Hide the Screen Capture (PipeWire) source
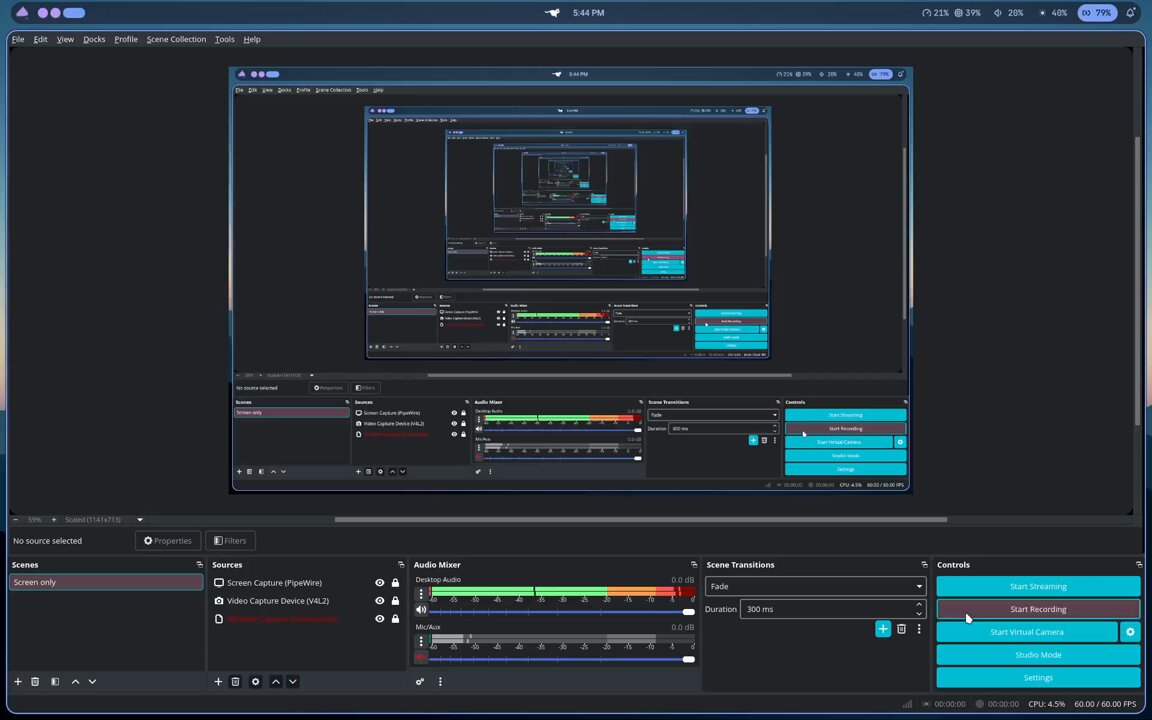Viewport: 1152px width, 720px height. (x=379, y=583)
